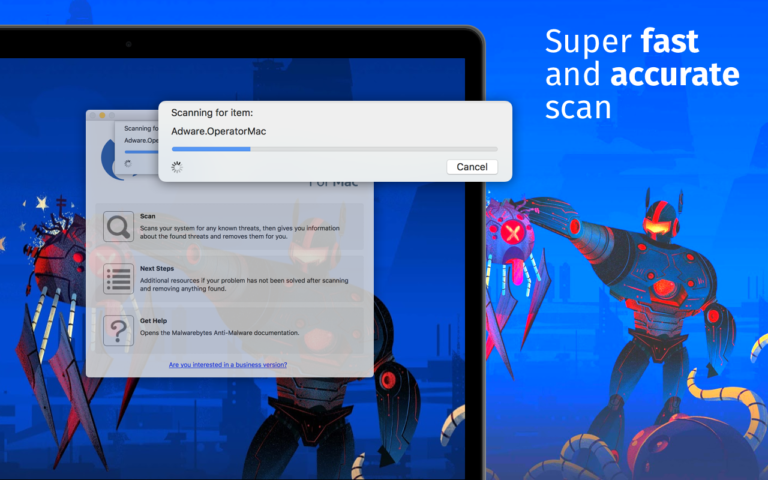Click the Scan magnifying glass icon
Viewport: 768px width, 480px height.
pyautogui.click(x=118, y=226)
